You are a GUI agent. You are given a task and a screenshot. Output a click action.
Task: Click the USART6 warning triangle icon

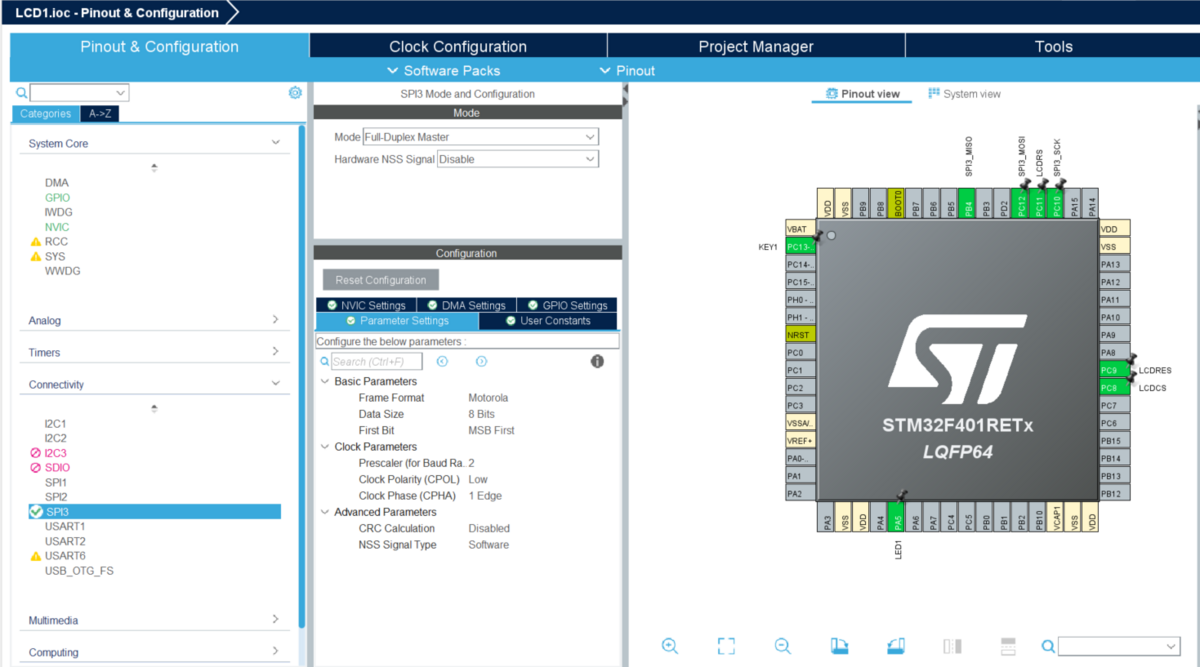pyautogui.click(x=36, y=556)
